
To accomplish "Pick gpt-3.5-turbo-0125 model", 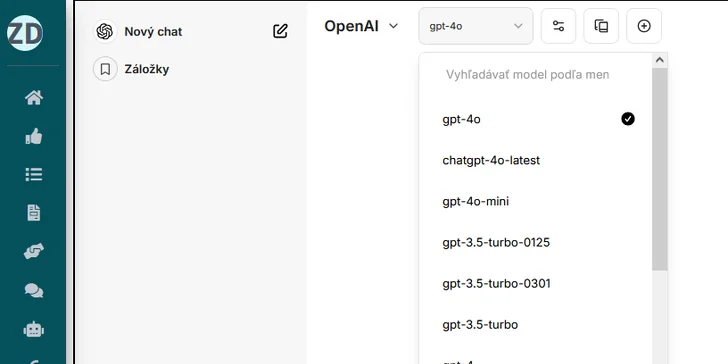I will pos(536,242).
